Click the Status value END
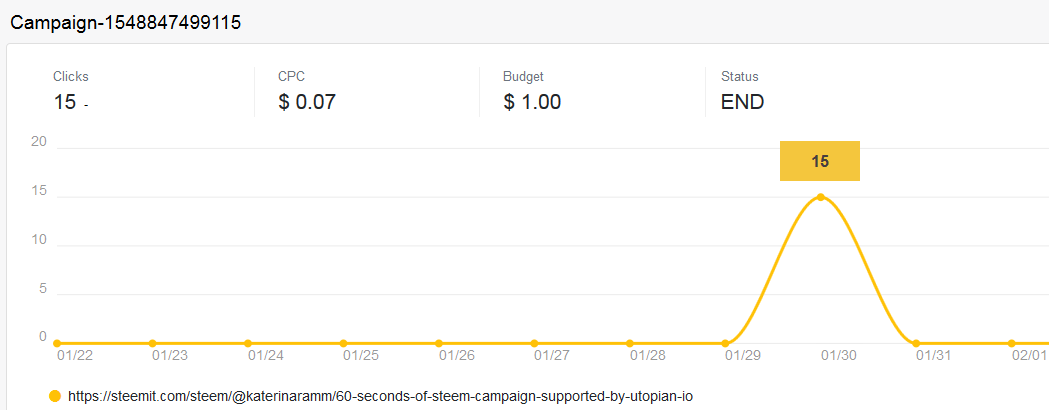 (743, 102)
